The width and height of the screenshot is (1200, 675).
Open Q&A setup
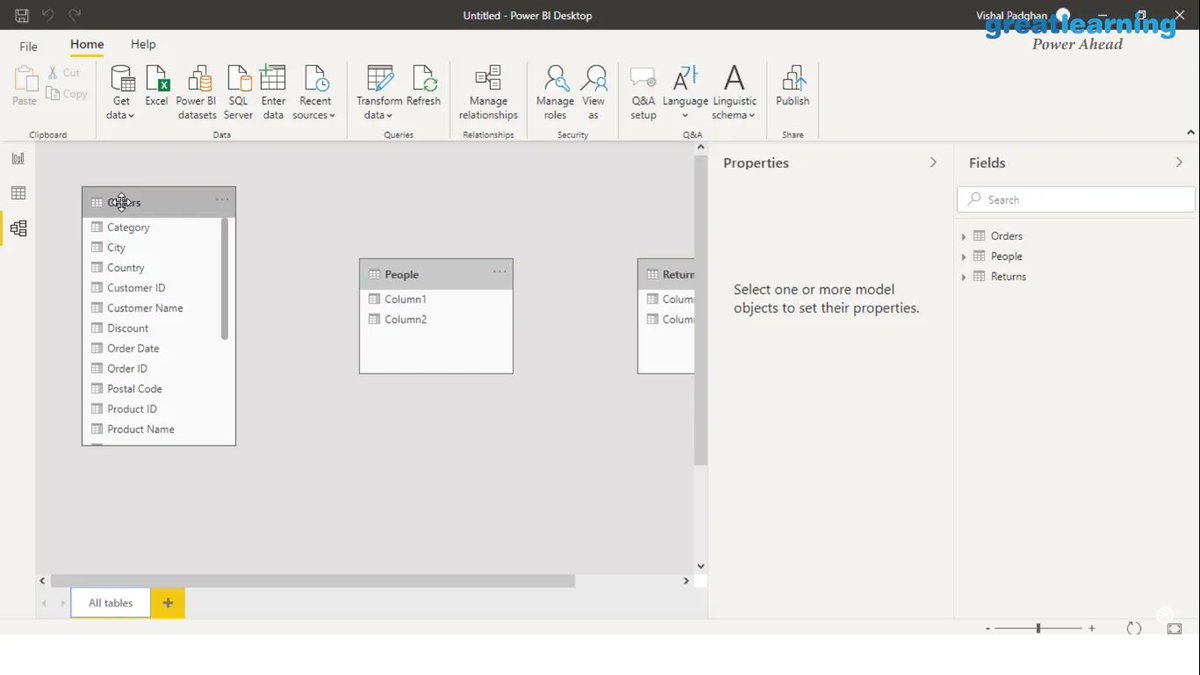tap(643, 93)
